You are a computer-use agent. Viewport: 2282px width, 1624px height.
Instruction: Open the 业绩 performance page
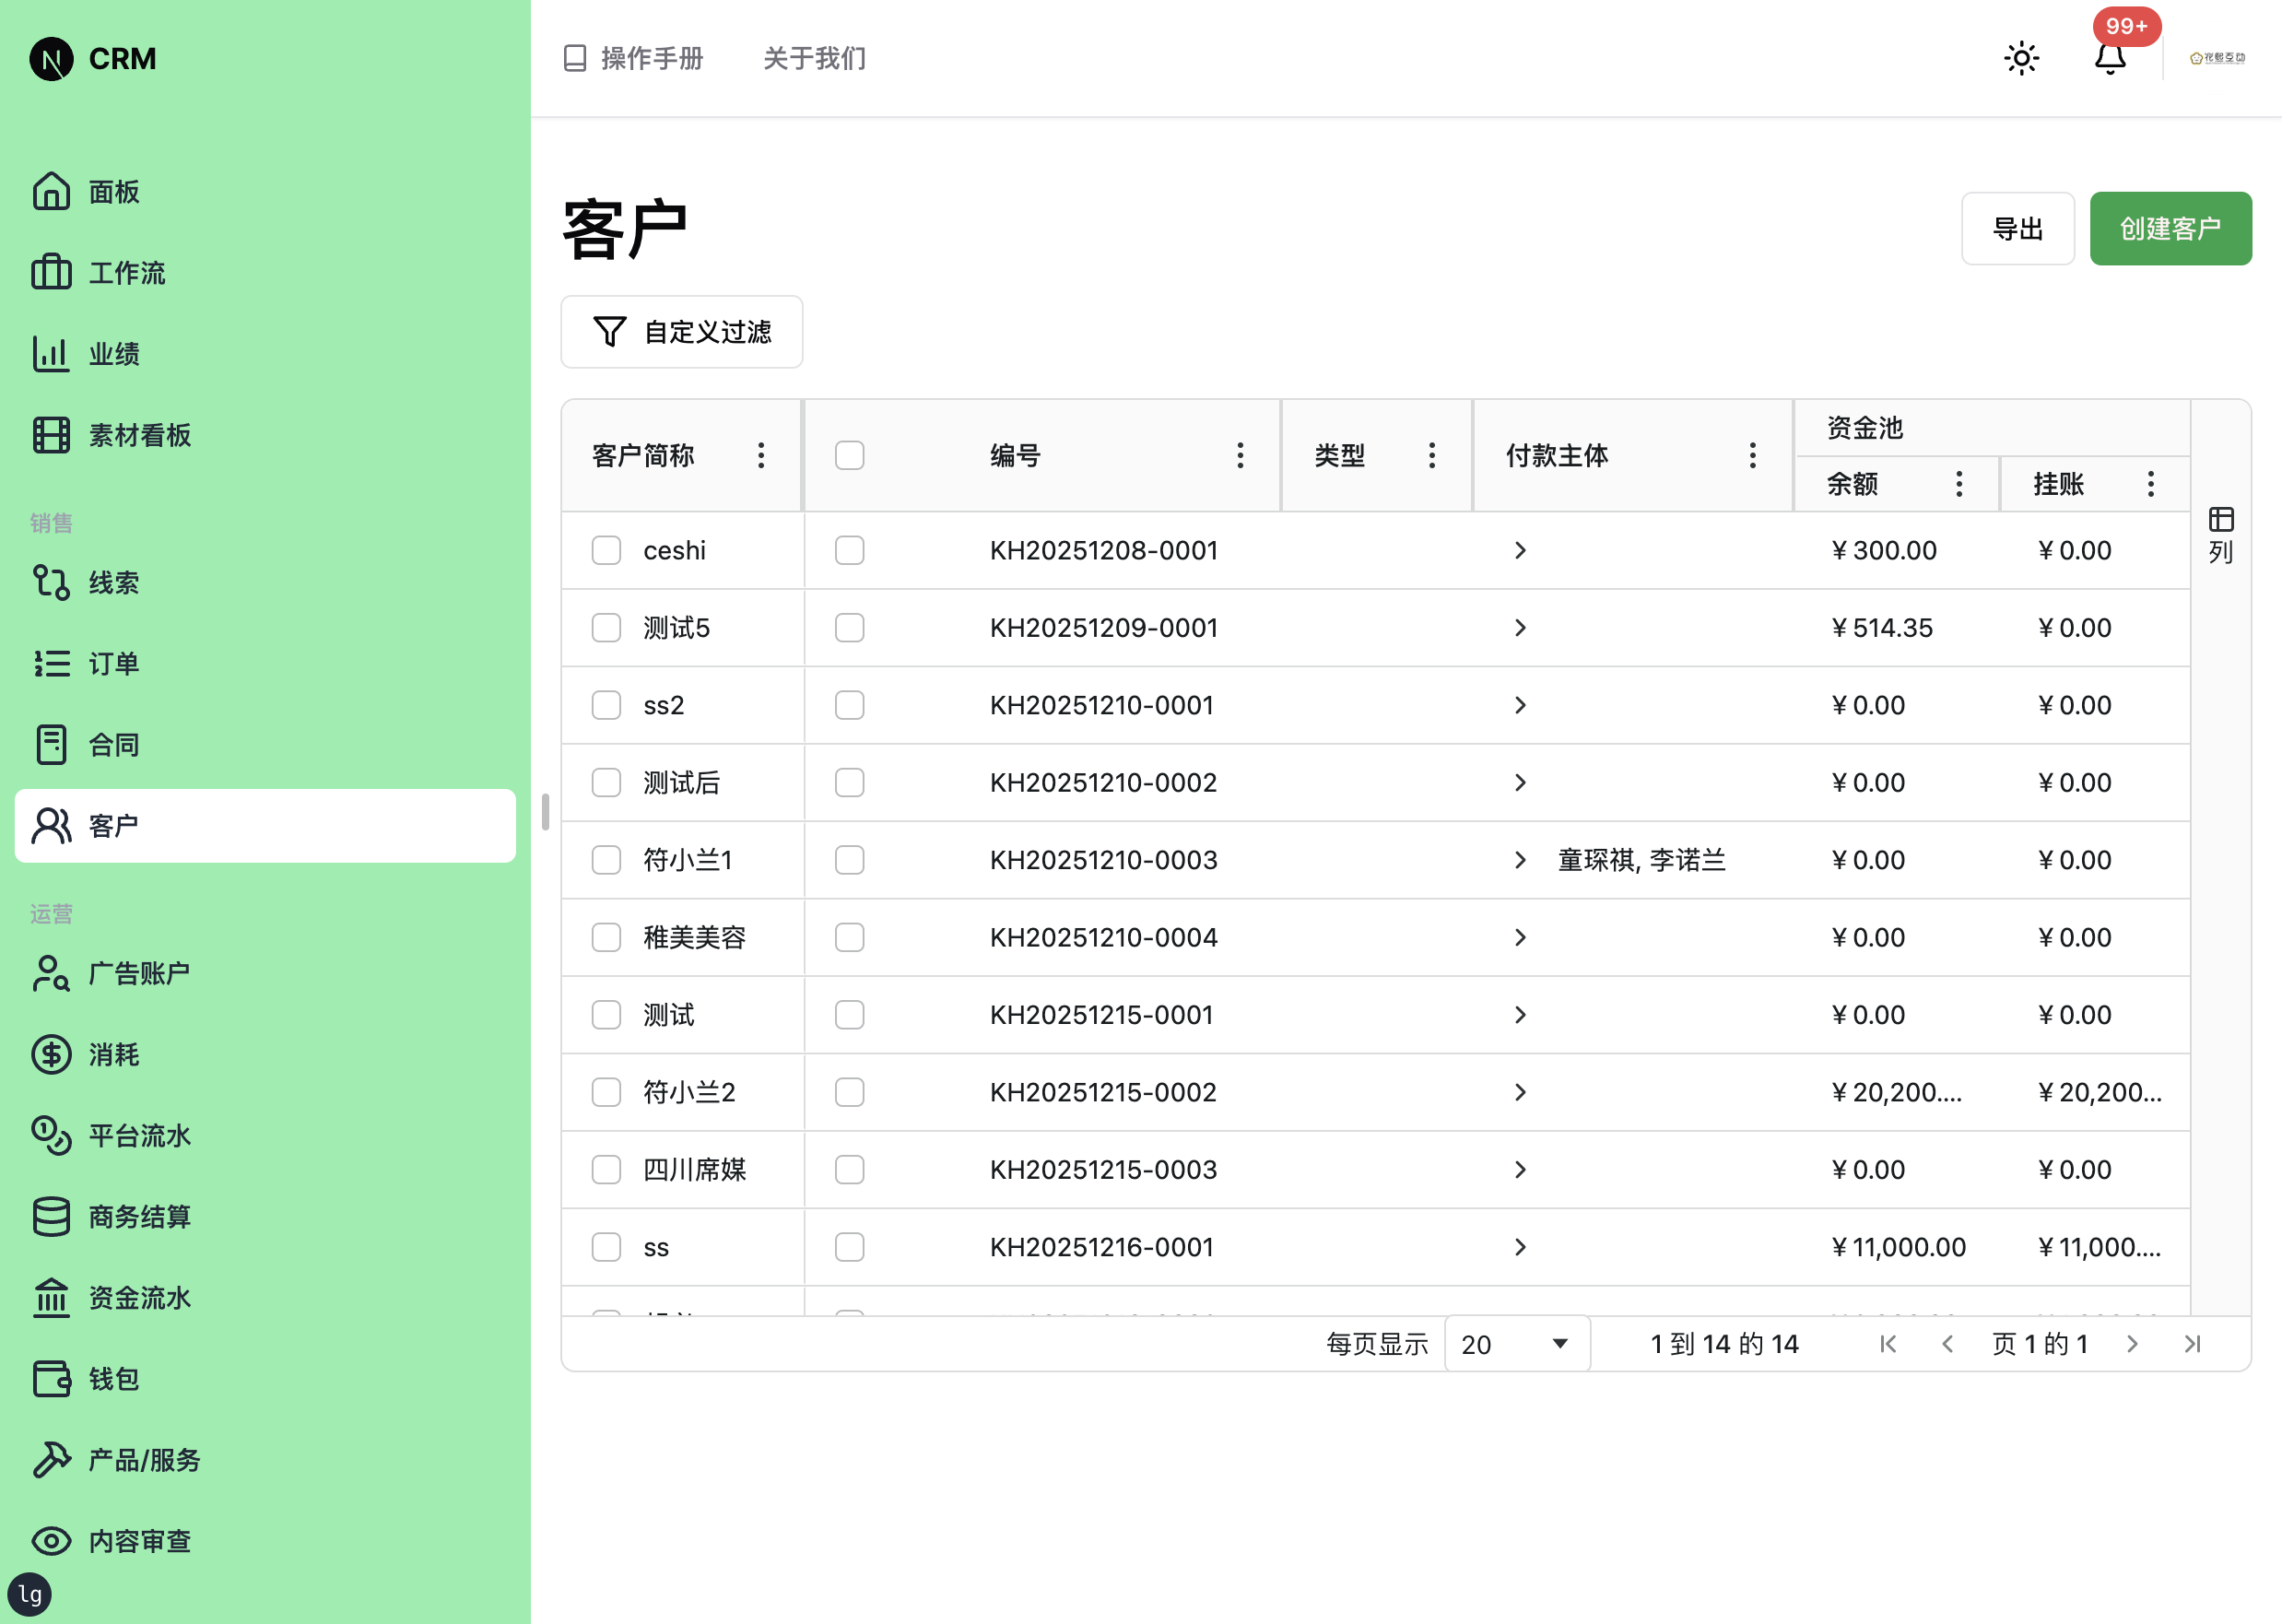coord(113,353)
